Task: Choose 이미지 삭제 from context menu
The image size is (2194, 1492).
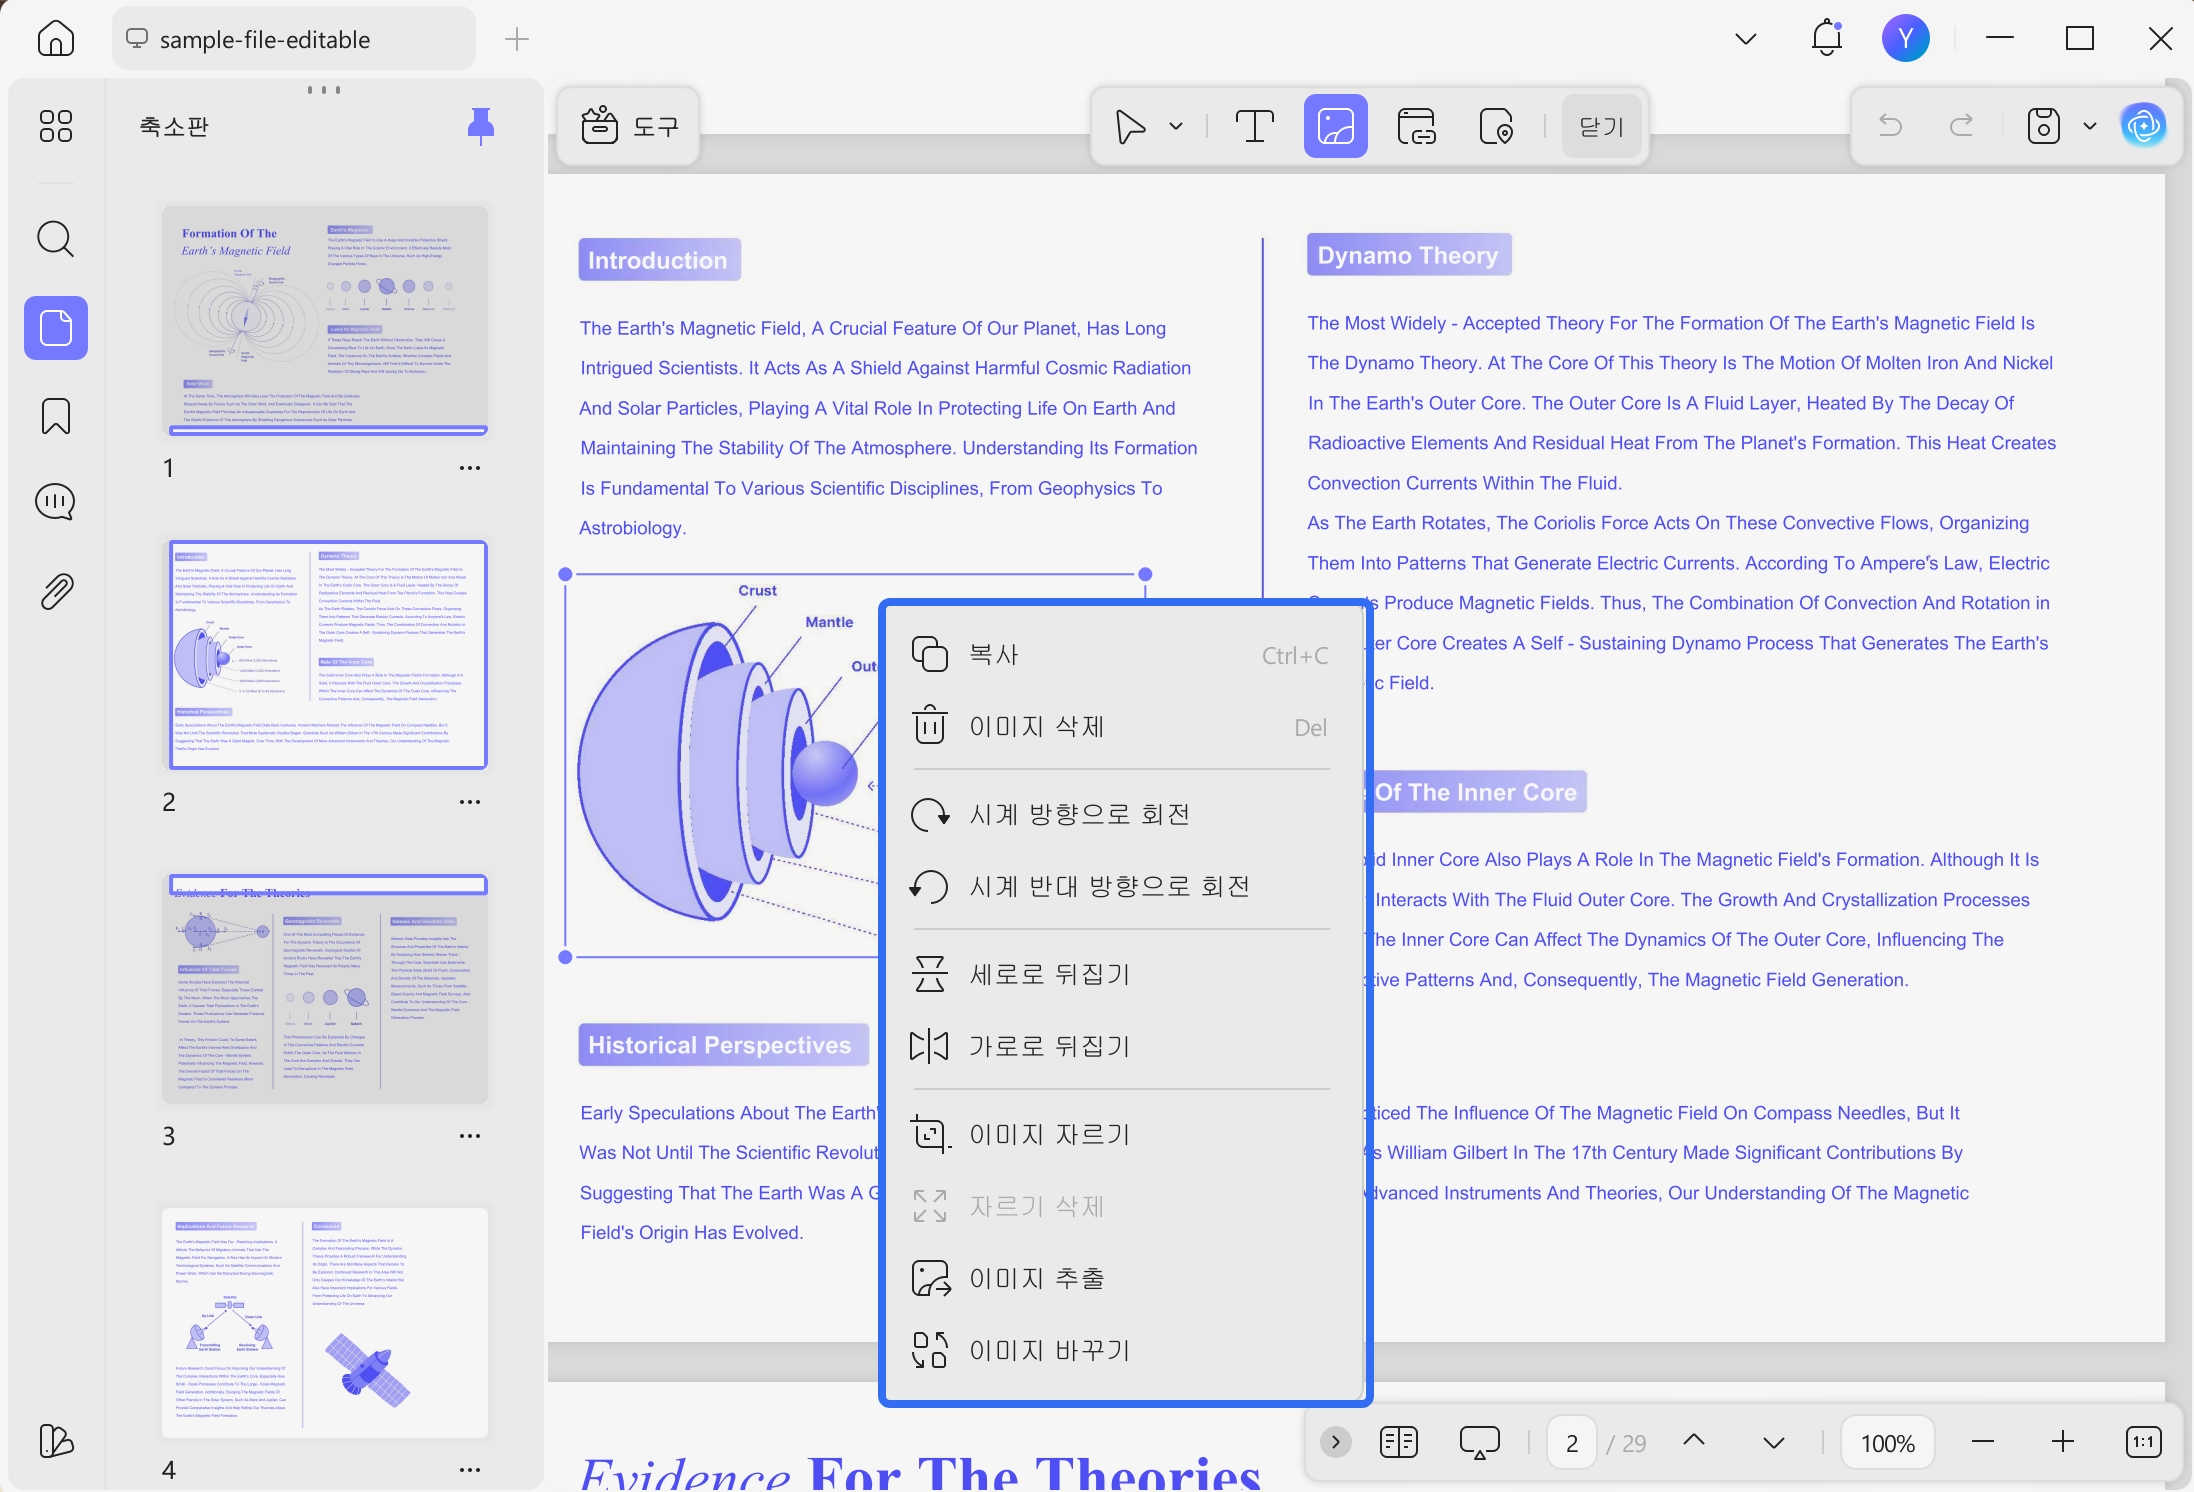Action: pyautogui.click(x=1121, y=727)
